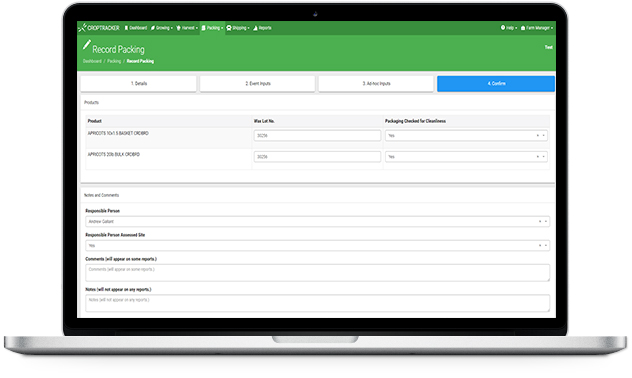This screenshot has width=632, height=378.
Task: Click the pencil icon beside Record Packing
Action: click(x=87, y=45)
